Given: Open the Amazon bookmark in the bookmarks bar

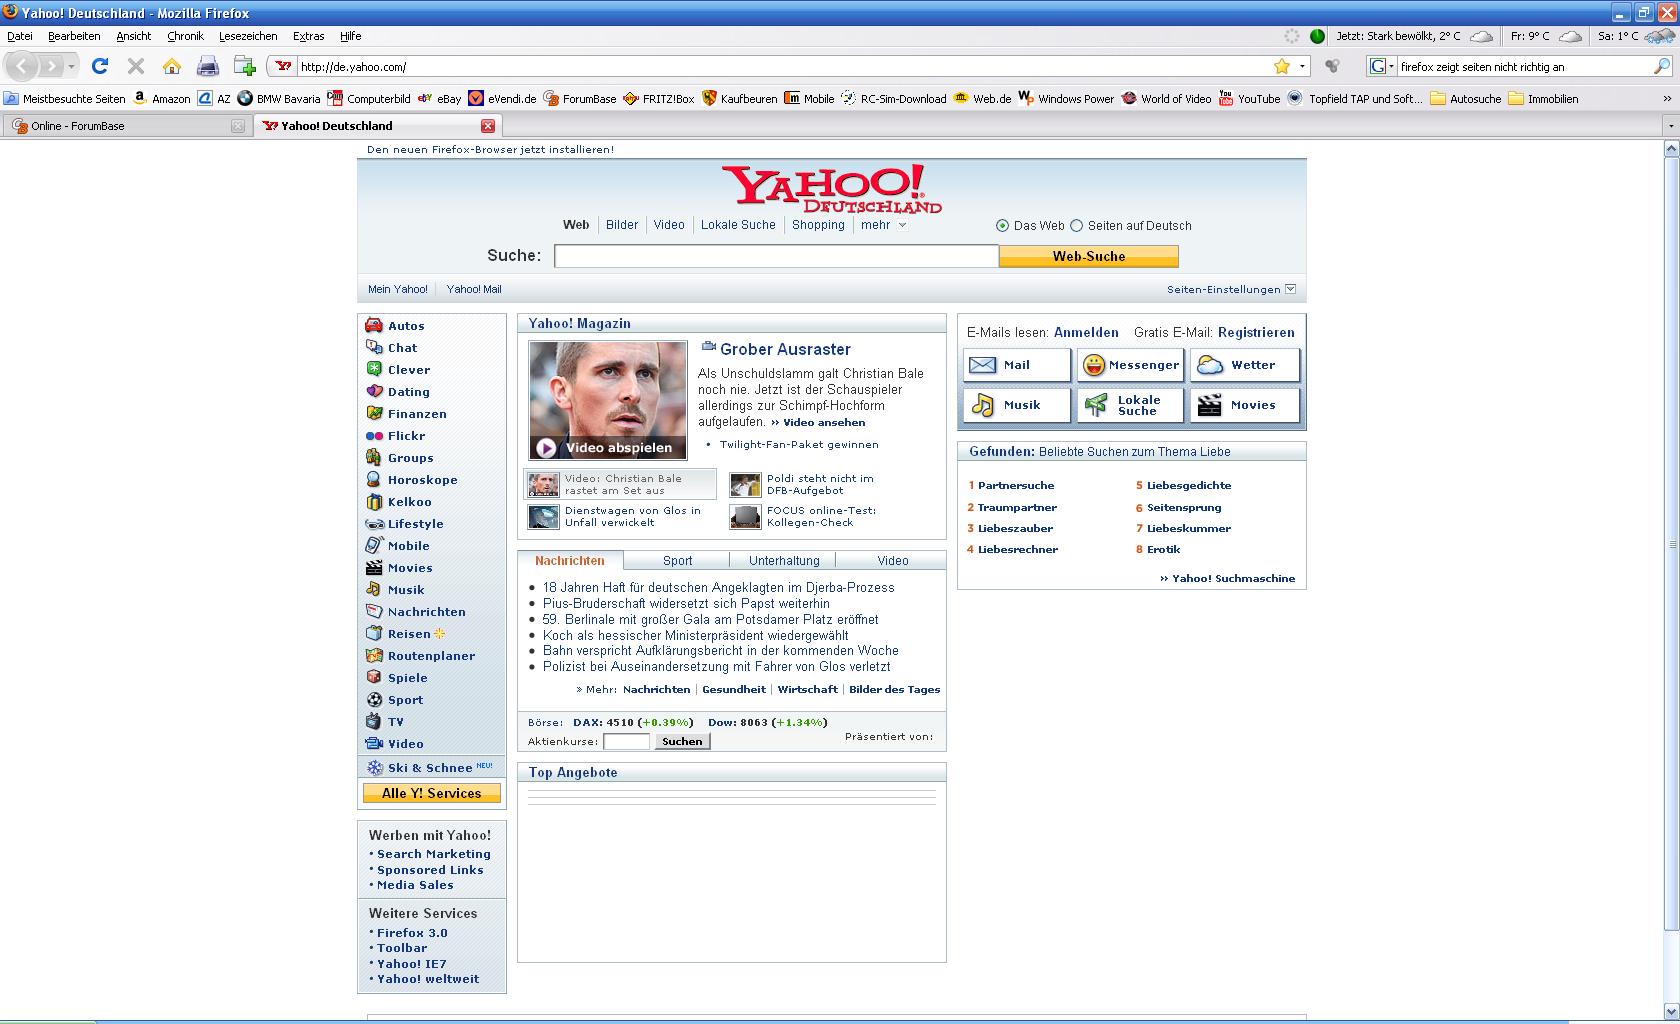Looking at the screenshot, I should coord(162,98).
